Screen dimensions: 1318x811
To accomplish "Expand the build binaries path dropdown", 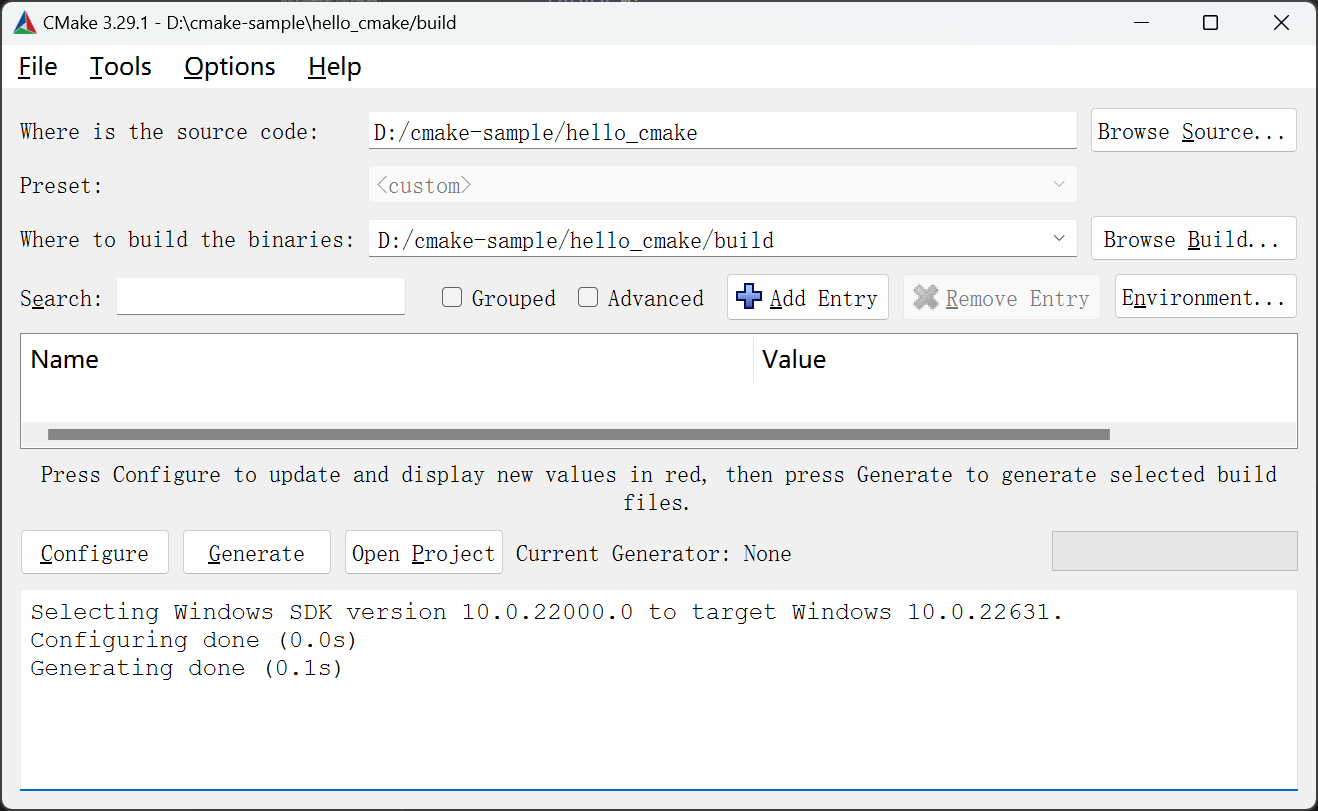I will 1059,239.
